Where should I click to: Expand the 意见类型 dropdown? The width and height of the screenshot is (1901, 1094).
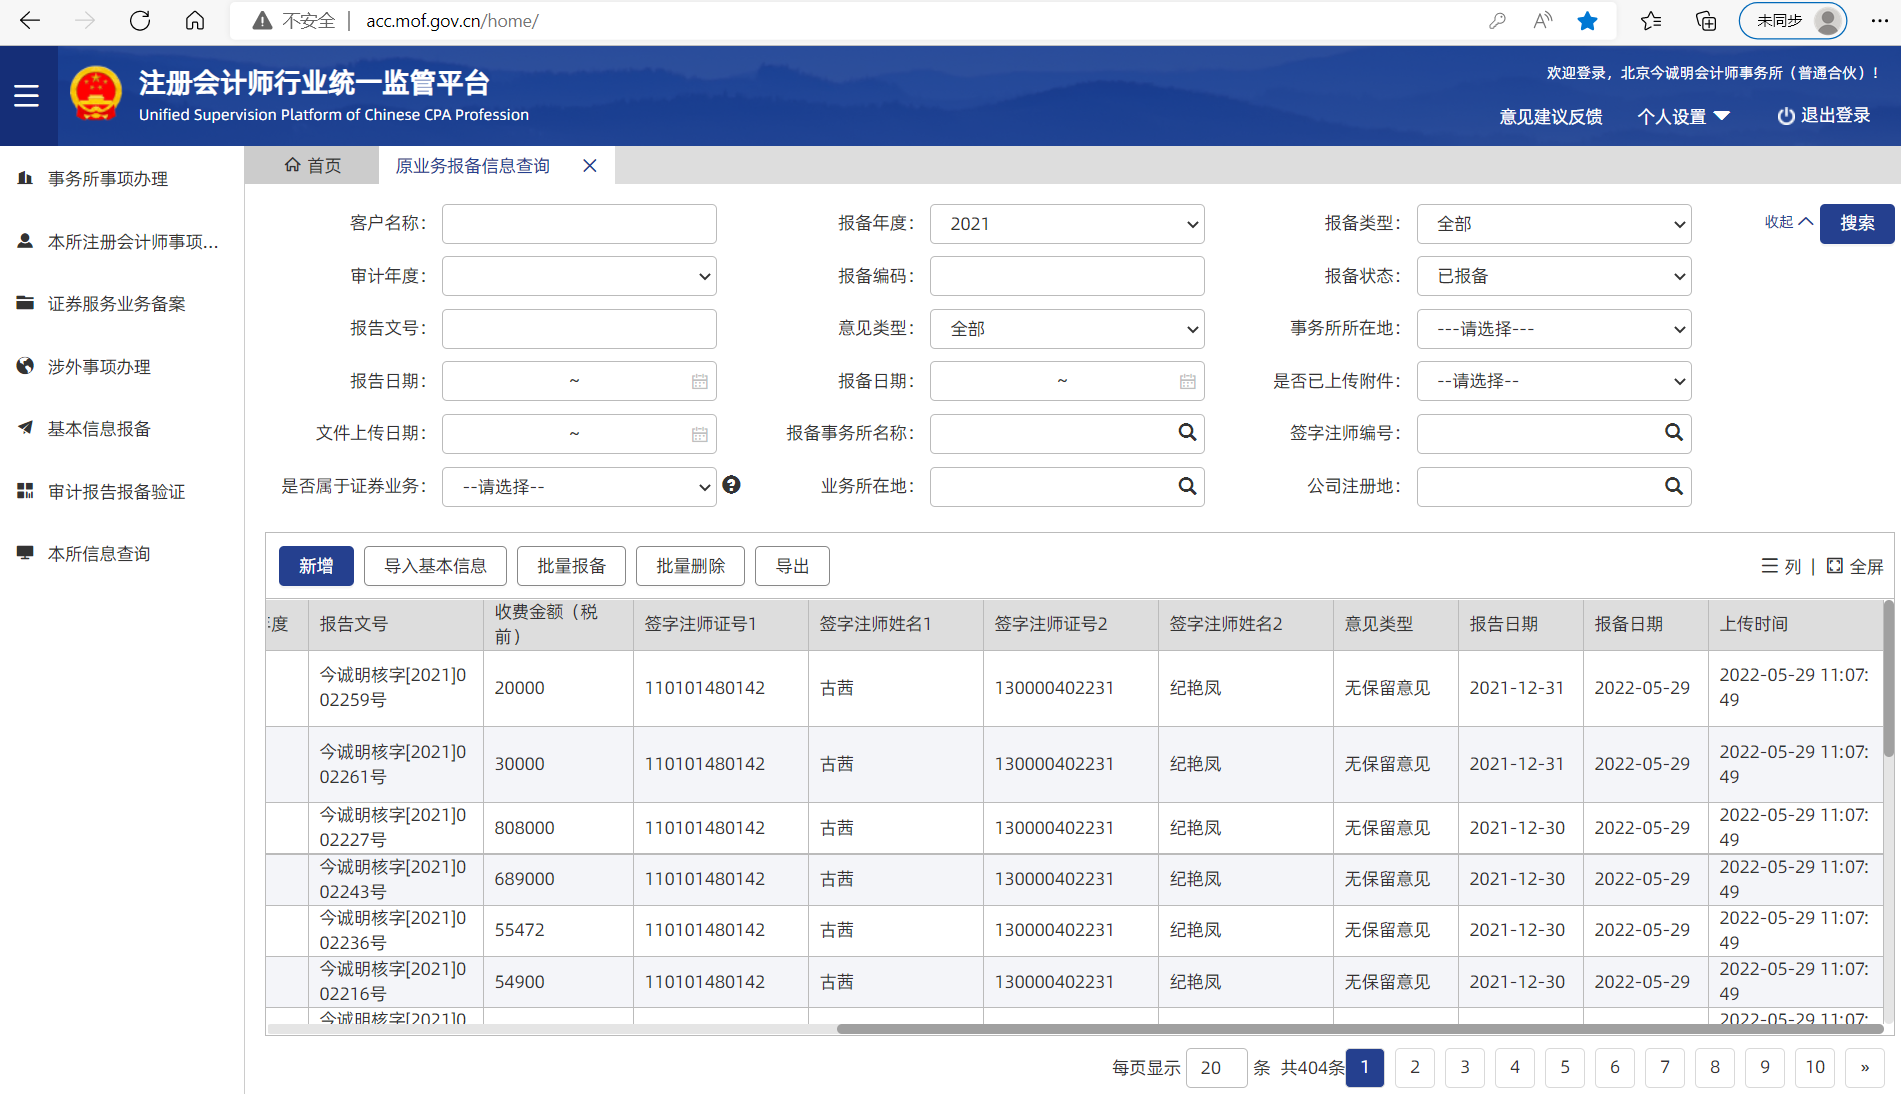point(1066,329)
